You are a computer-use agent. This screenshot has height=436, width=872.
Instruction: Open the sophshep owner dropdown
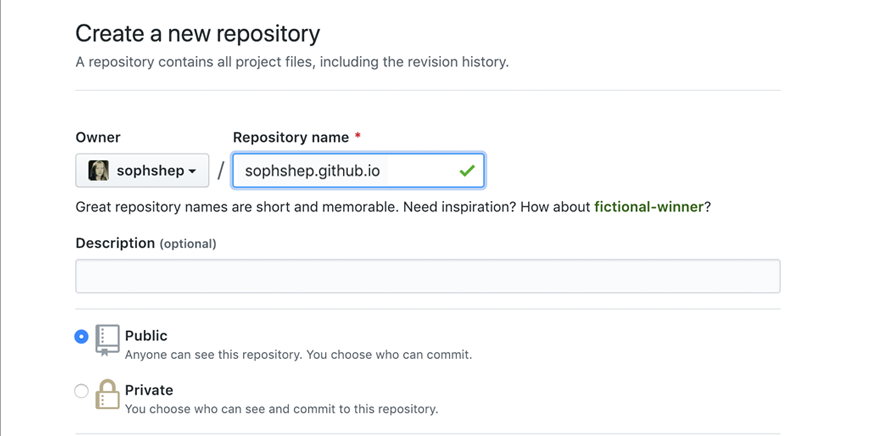[142, 171]
